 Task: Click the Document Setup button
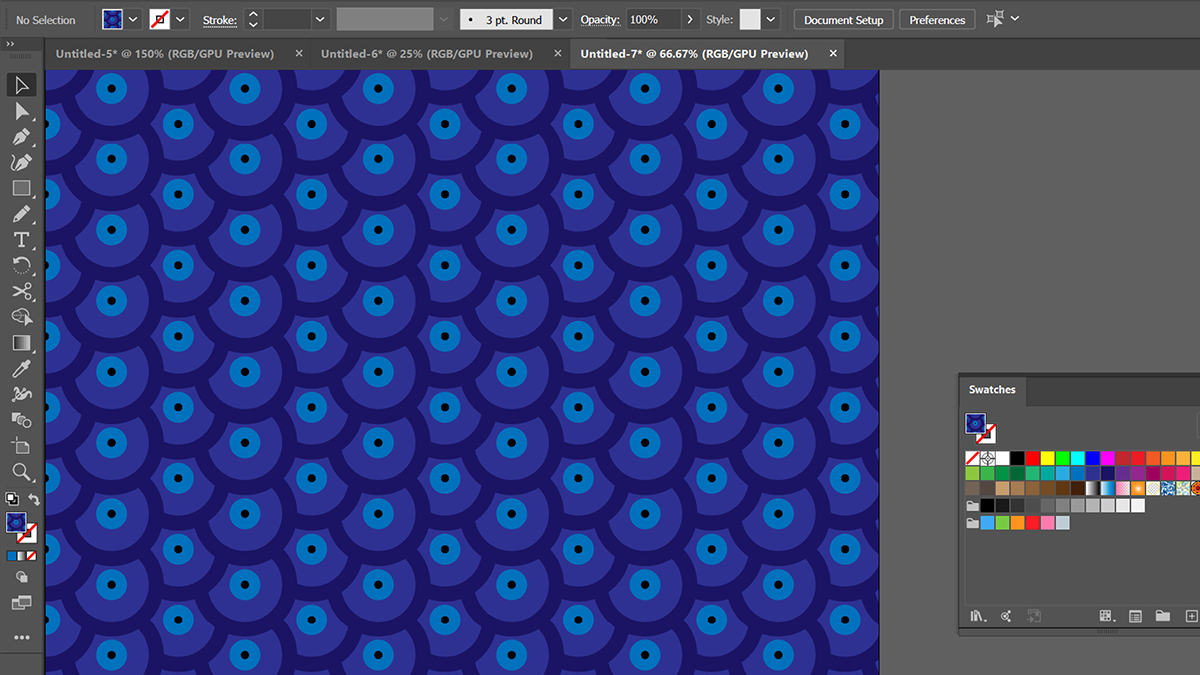pos(844,20)
